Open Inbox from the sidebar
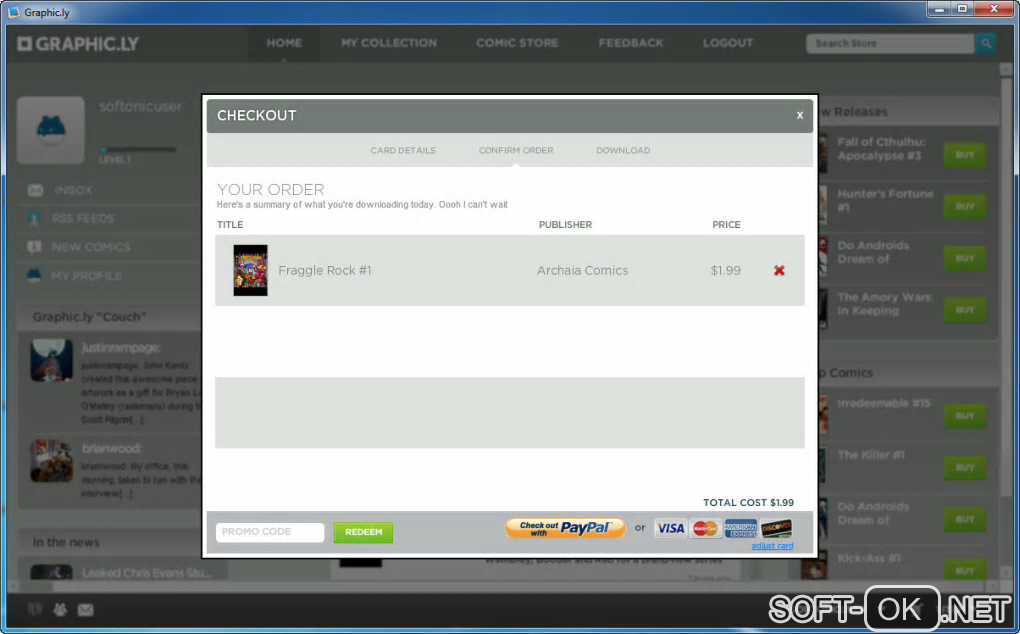Viewport: 1020px width, 634px height. (x=74, y=191)
